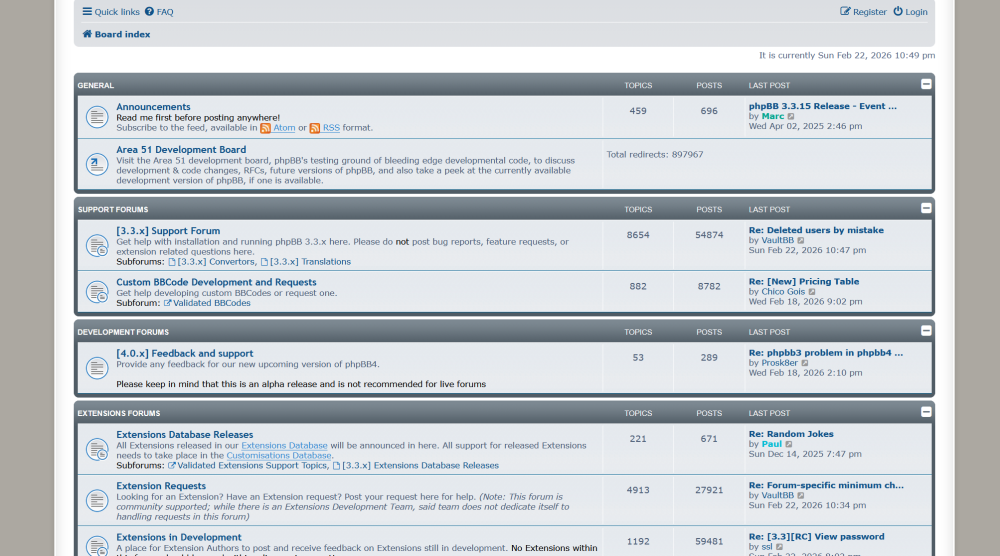Open the Login link

tap(910, 11)
